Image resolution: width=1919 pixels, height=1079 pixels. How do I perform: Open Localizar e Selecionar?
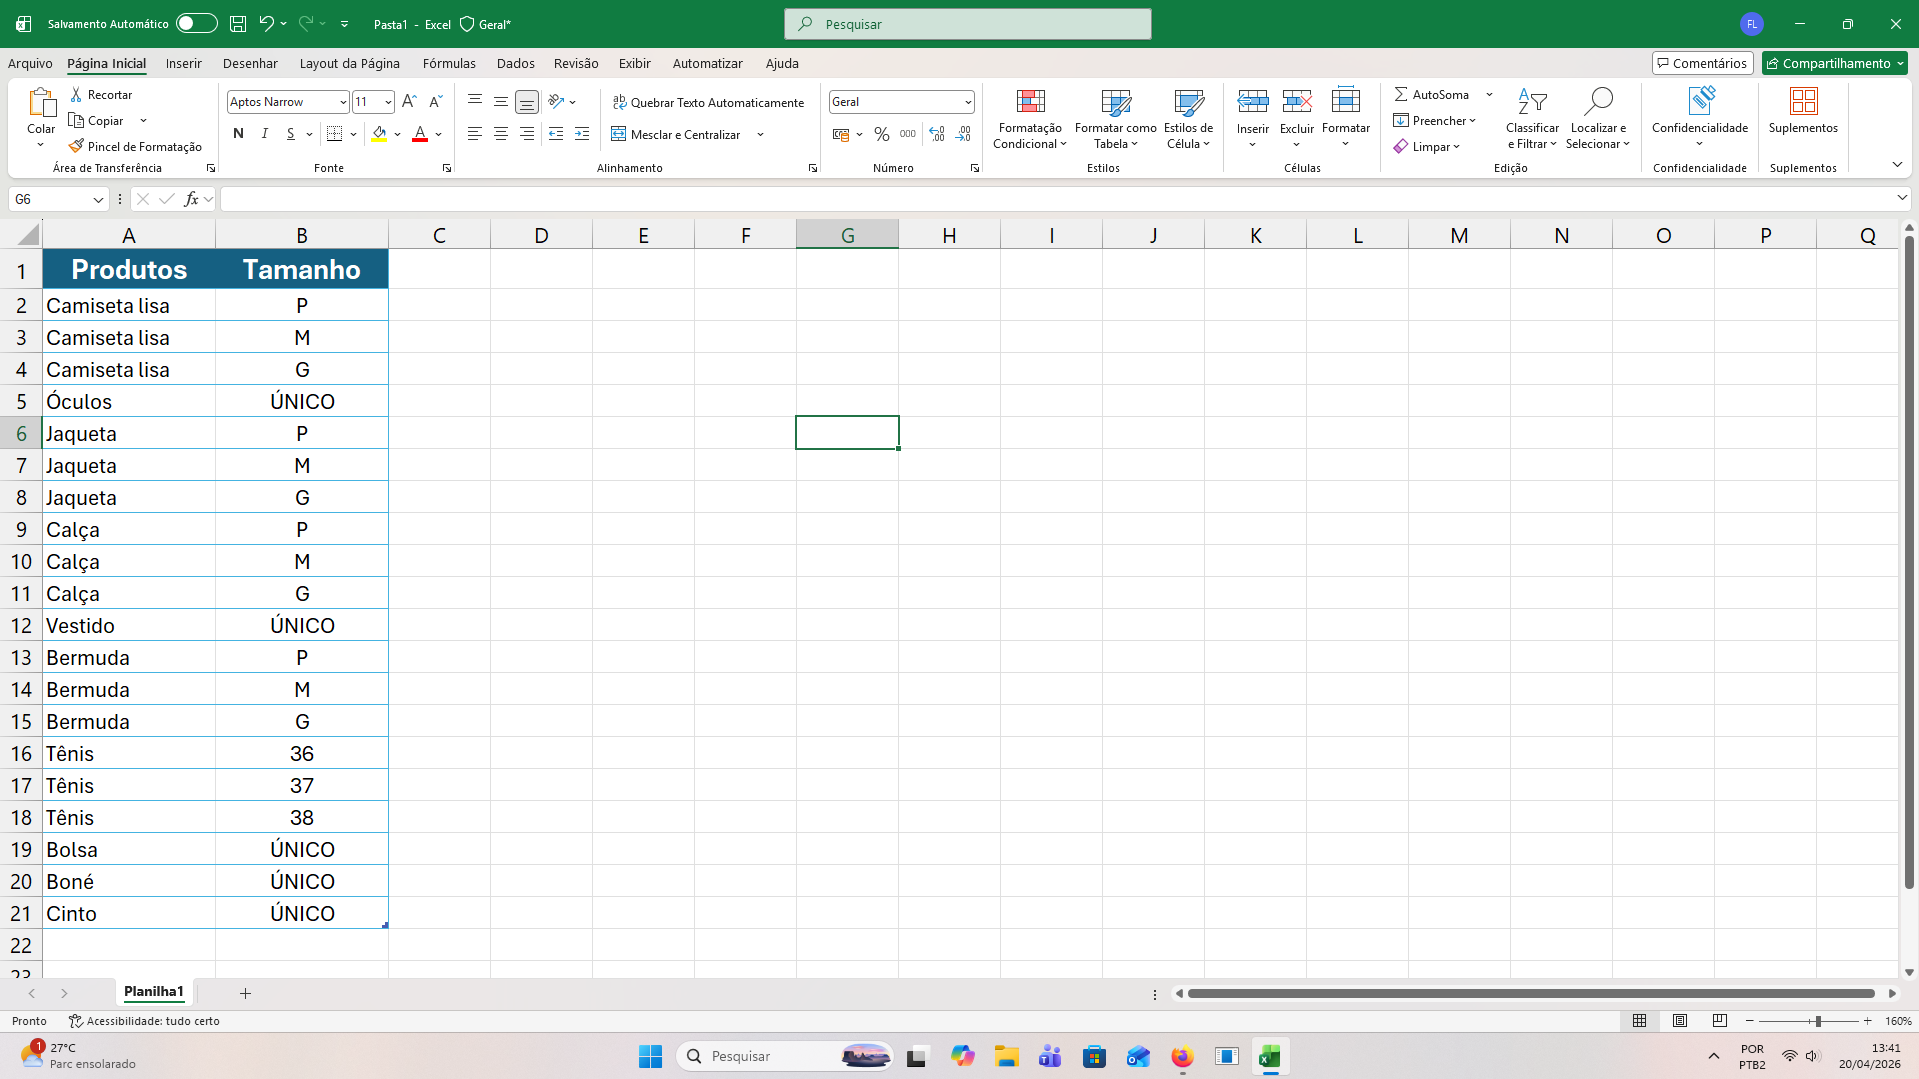tap(1598, 119)
